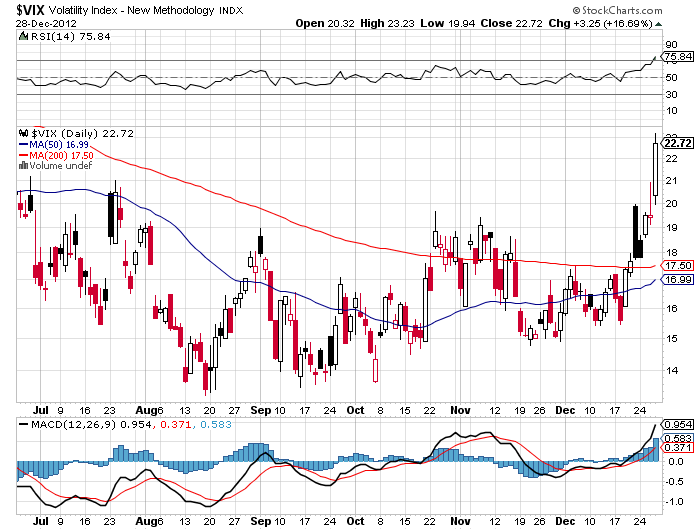Click the 19 label on the price axis
The height and width of the screenshot is (530, 700).
[671, 227]
